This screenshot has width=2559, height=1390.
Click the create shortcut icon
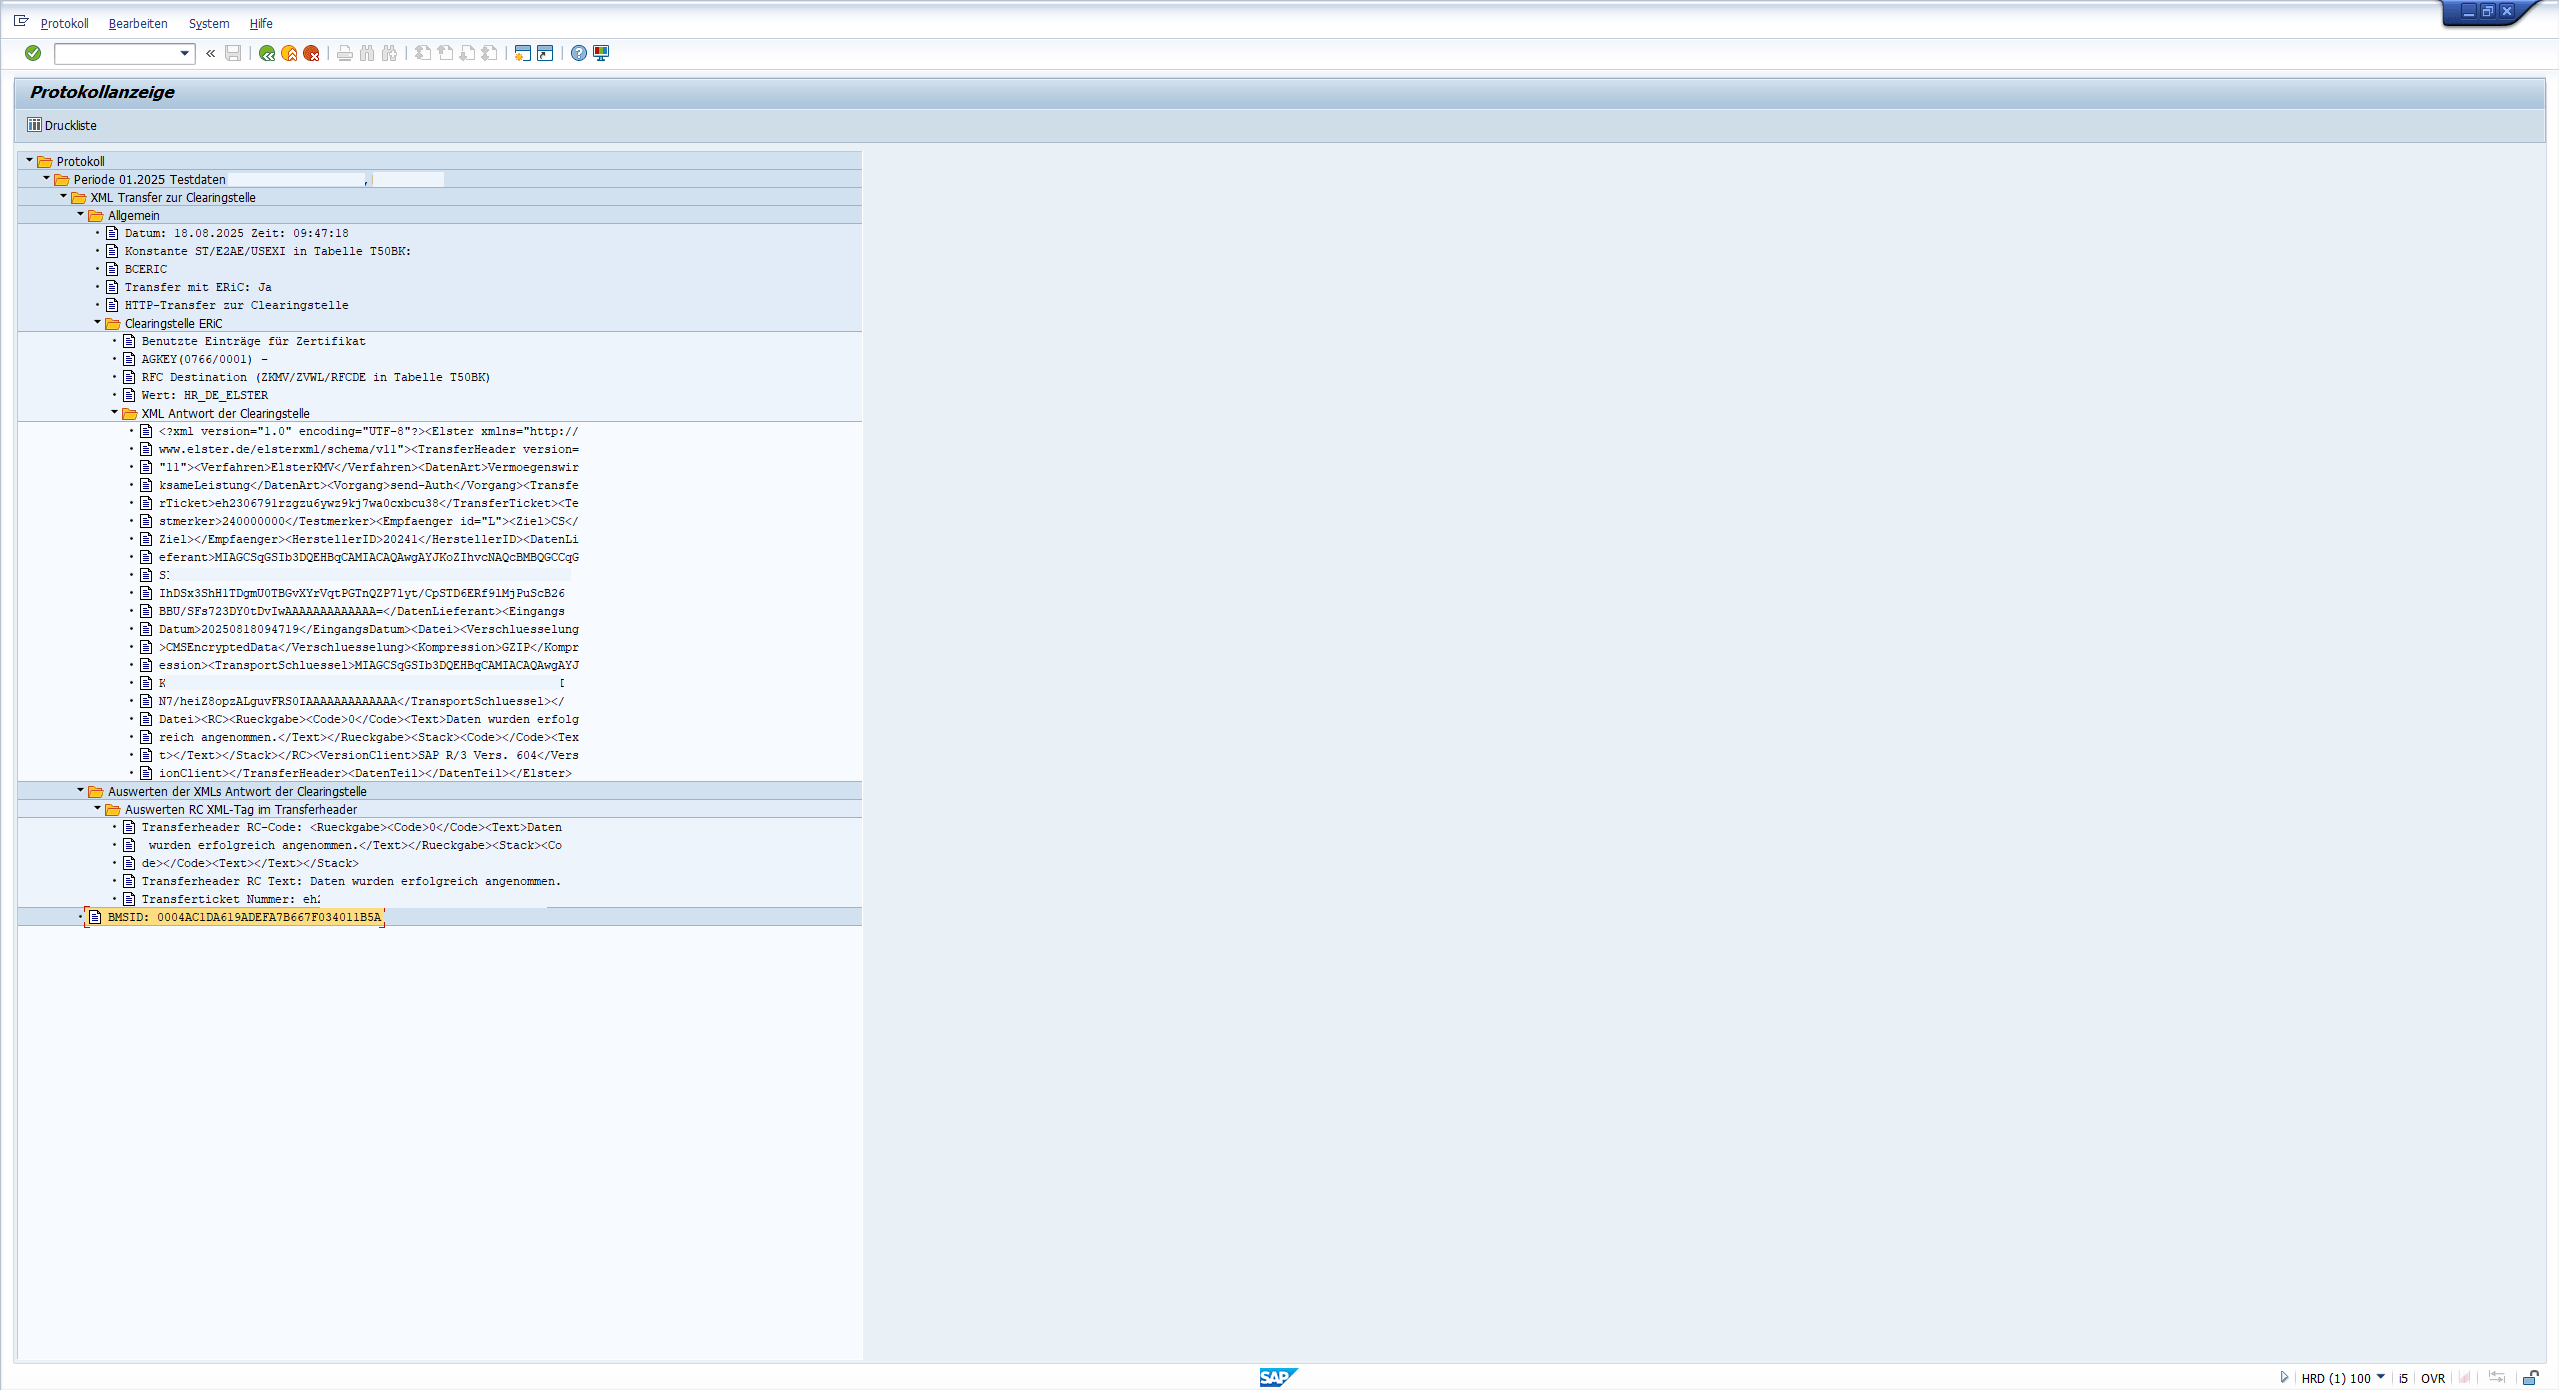545,53
